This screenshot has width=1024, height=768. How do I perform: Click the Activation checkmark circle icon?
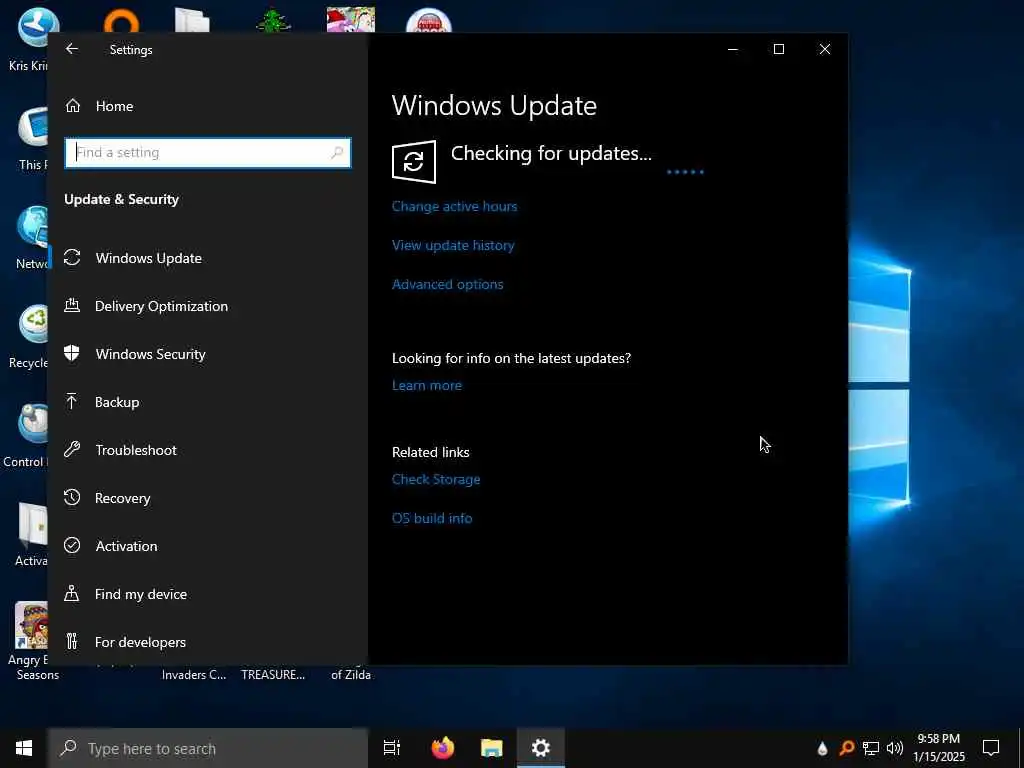tap(72, 545)
